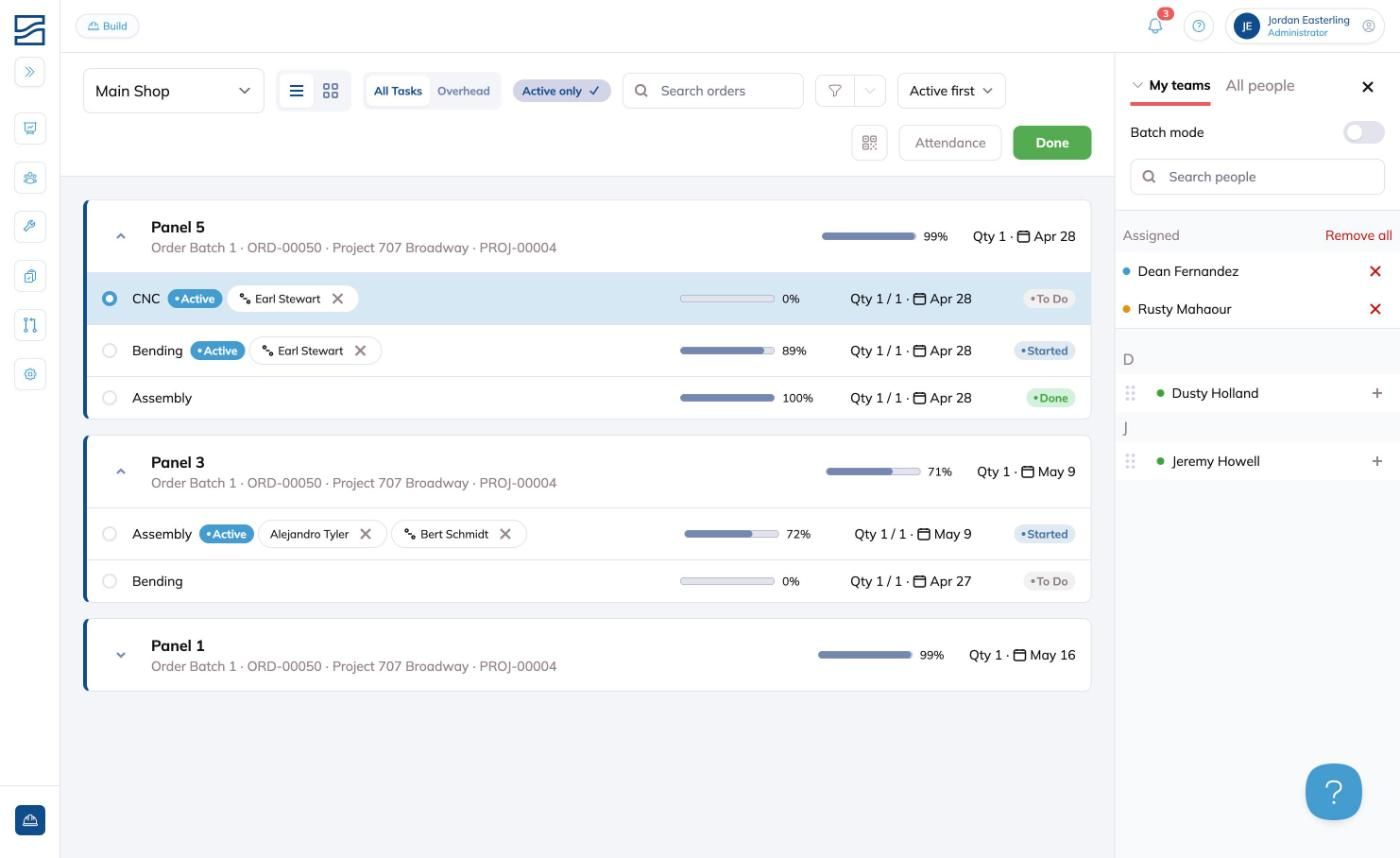The width and height of the screenshot is (1400, 858).
Task: Remove Earl Stewart from CNC task
Action: point(338,299)
